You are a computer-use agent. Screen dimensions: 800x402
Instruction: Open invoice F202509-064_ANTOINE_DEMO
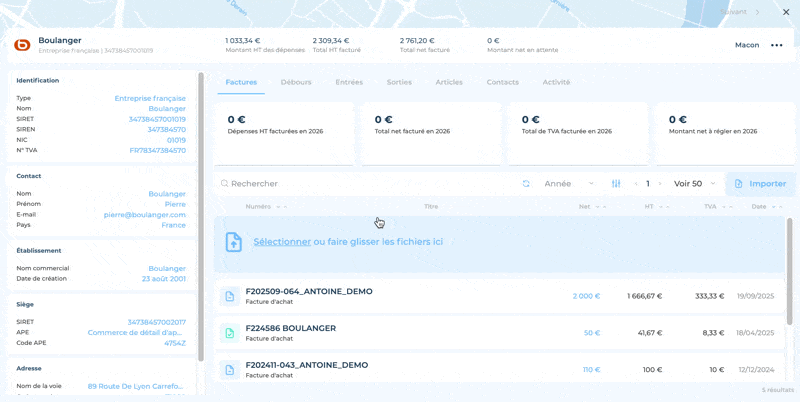500,296
